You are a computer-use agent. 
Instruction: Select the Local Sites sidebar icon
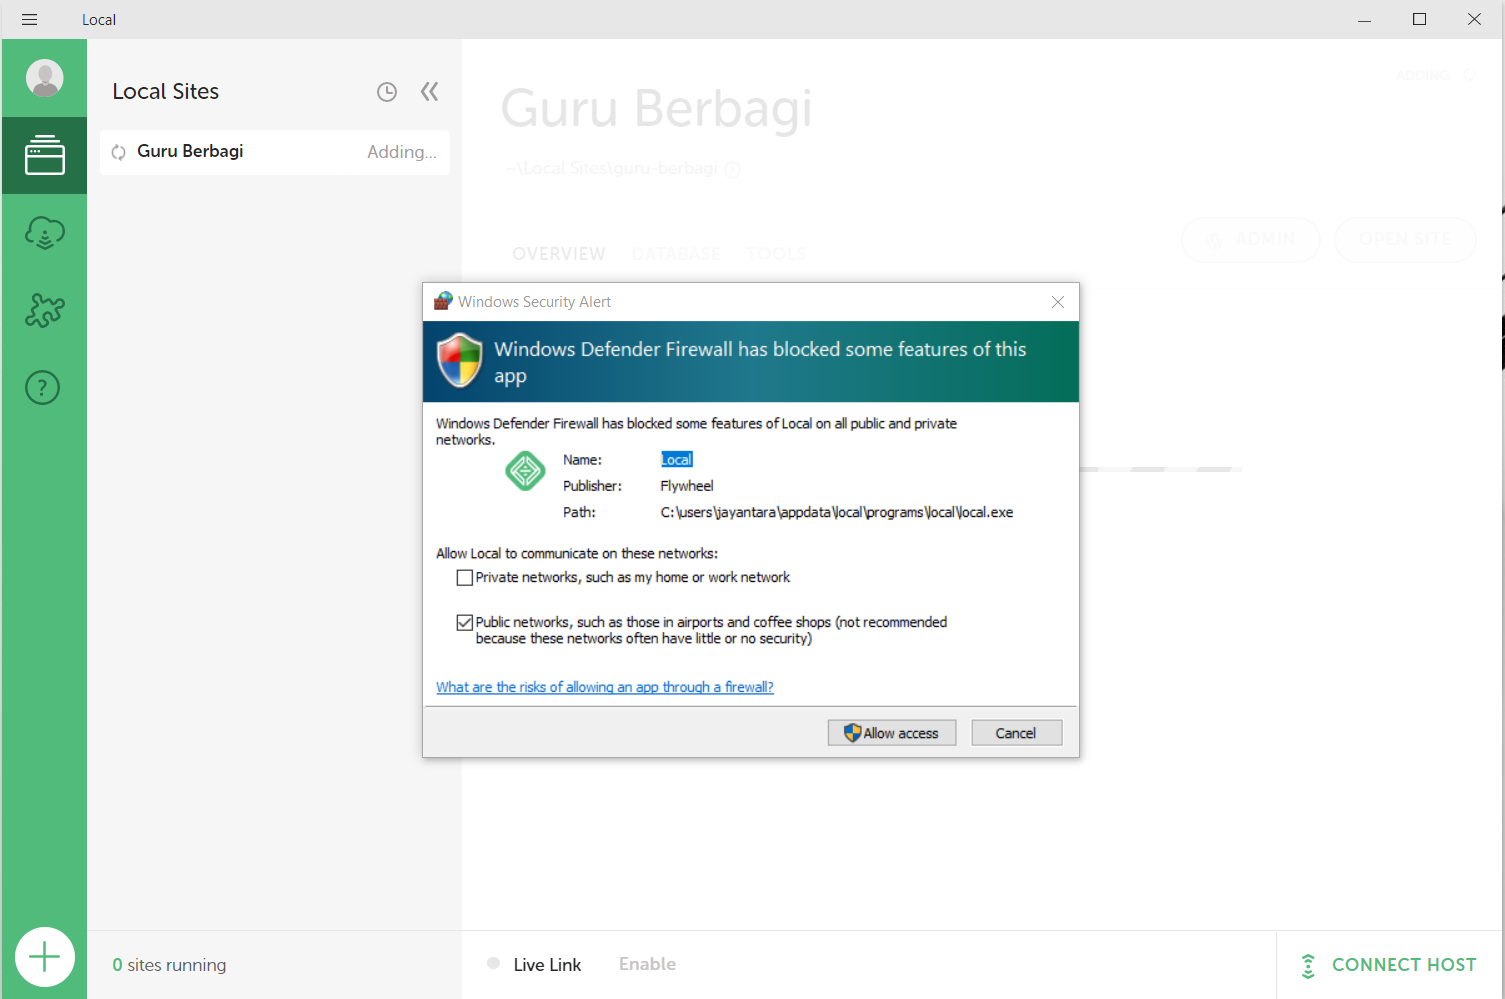[x=44, y=155]
